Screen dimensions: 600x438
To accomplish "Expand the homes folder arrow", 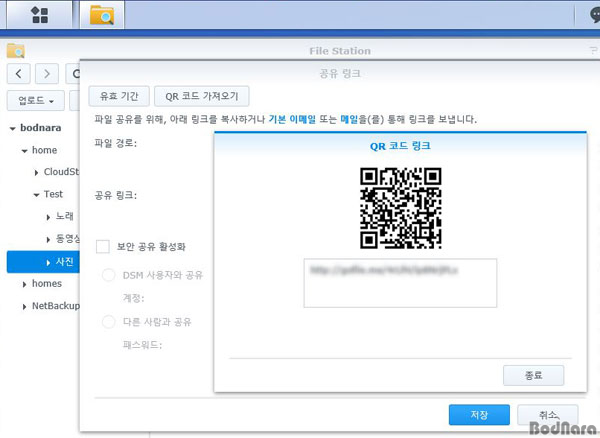I will coord(24,284).
